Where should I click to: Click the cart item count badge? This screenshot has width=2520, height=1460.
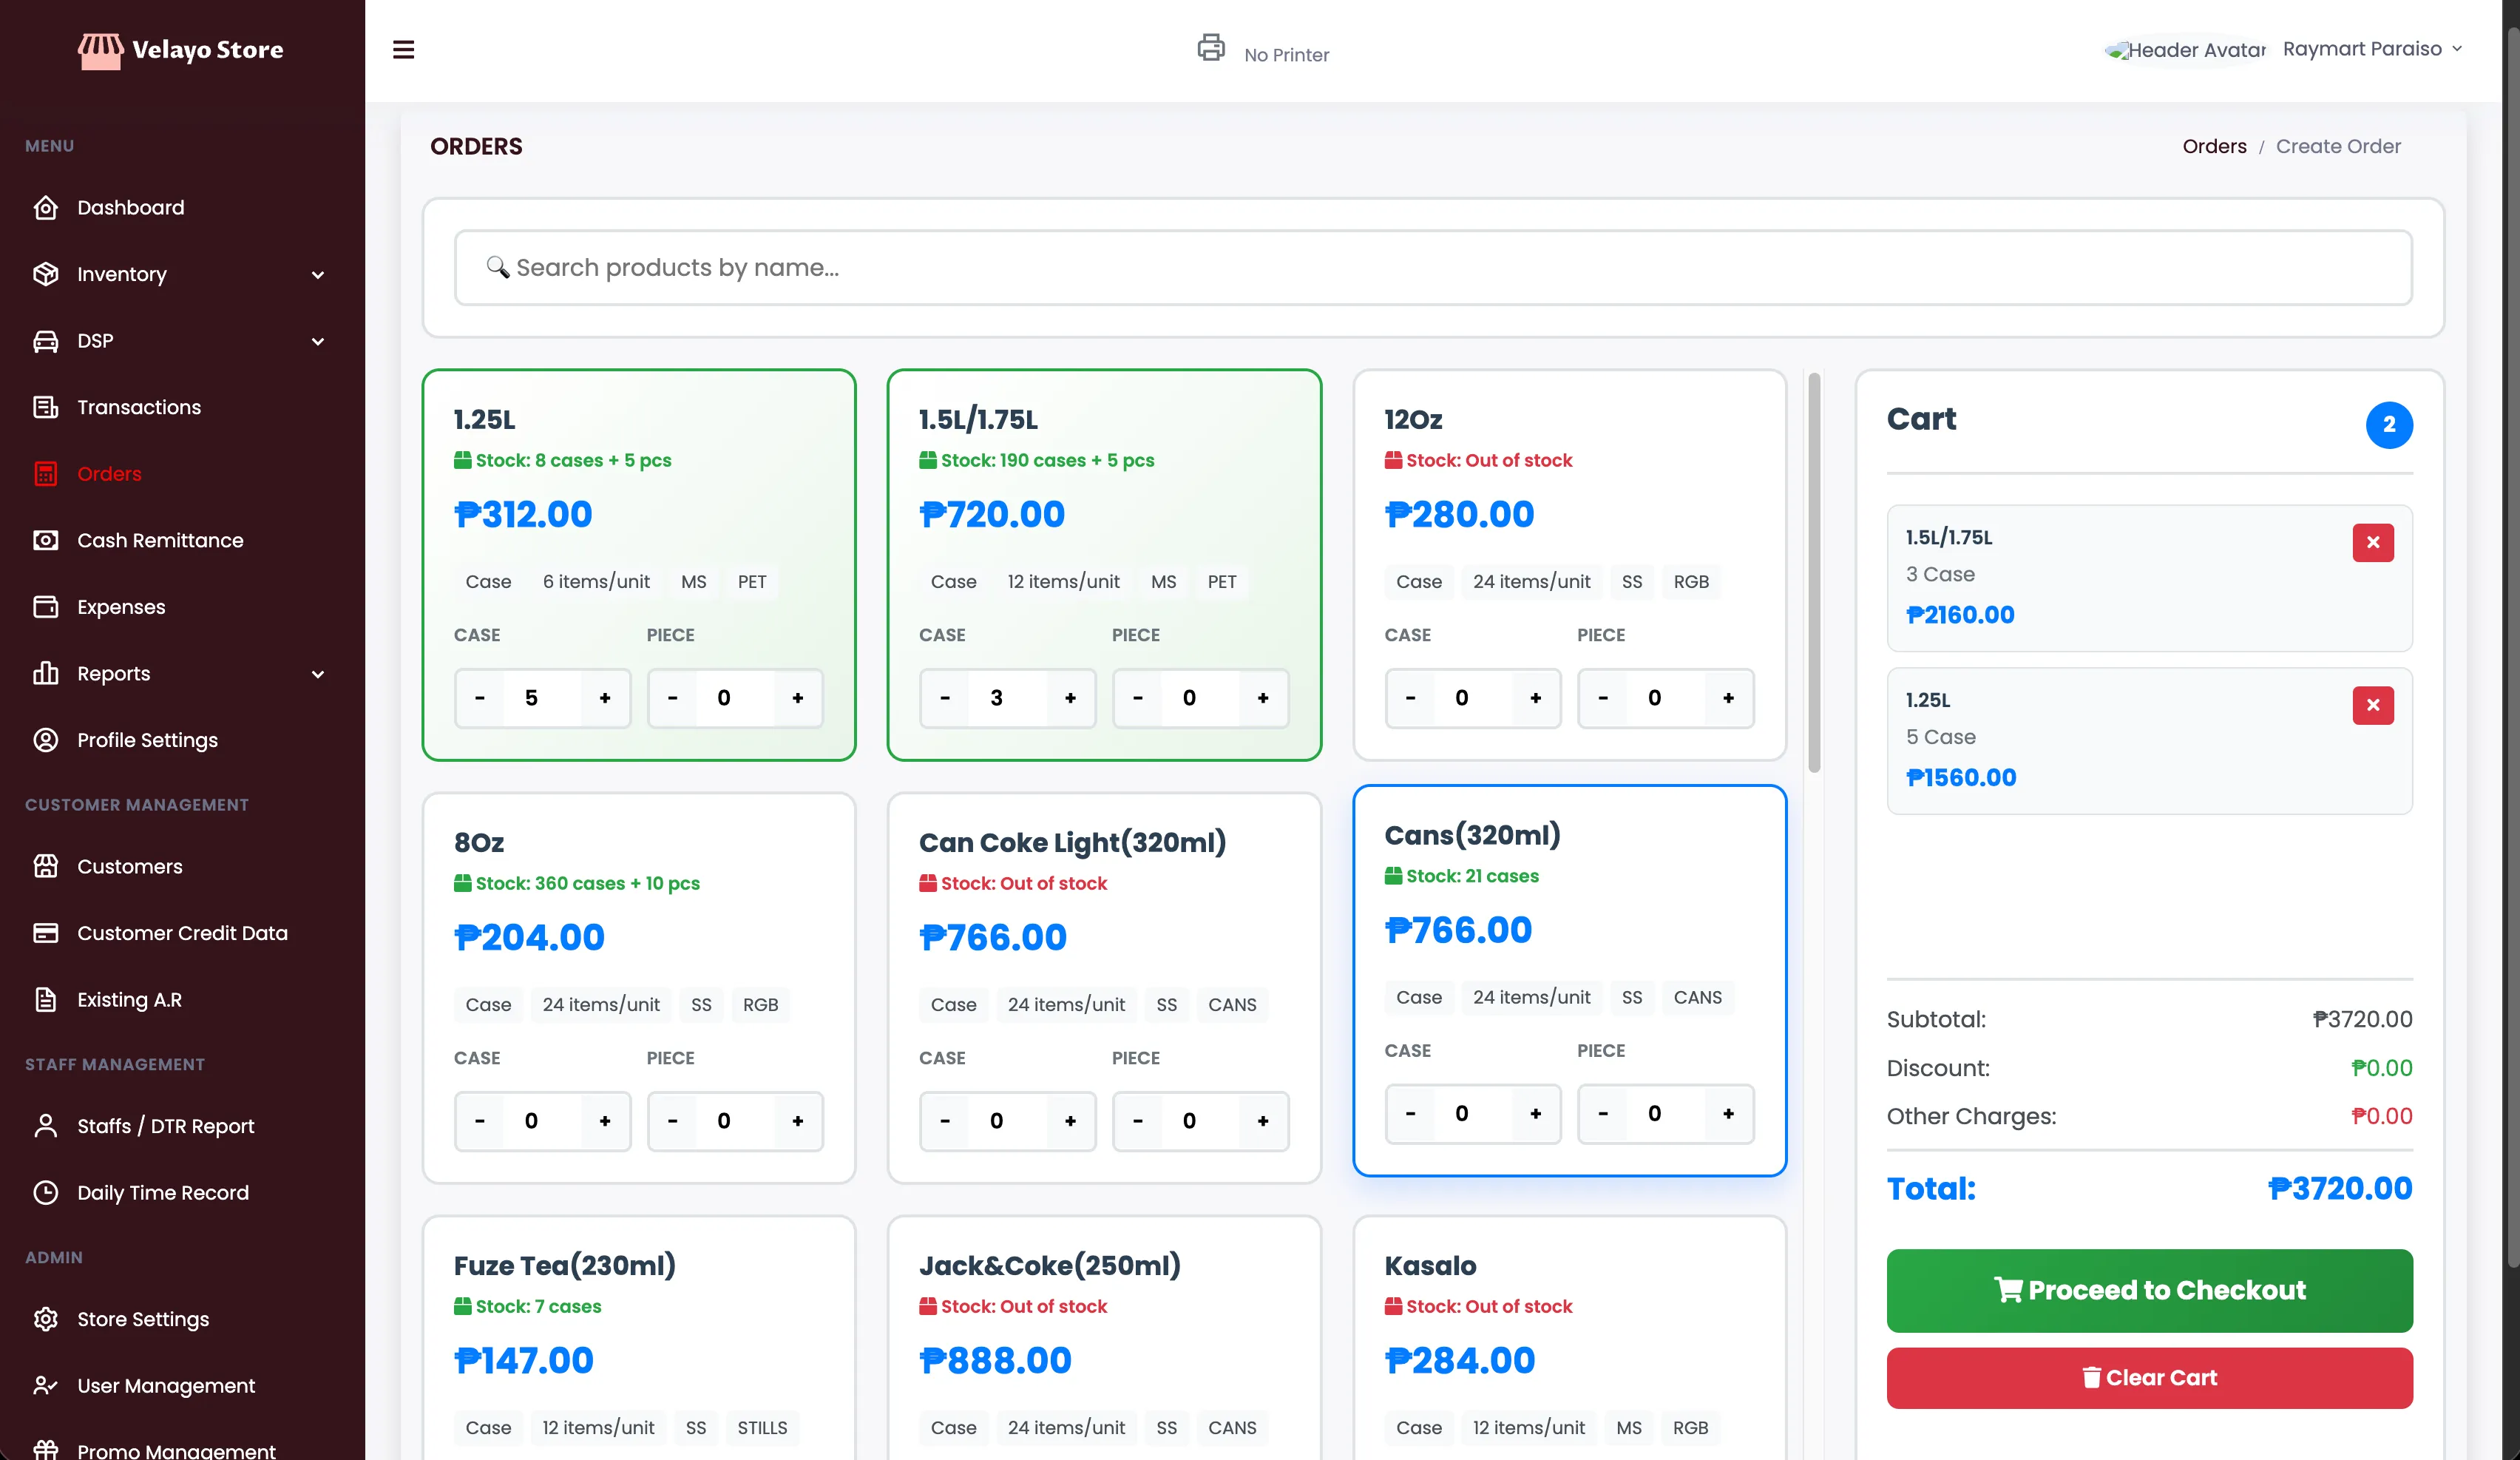[2389, 425]
